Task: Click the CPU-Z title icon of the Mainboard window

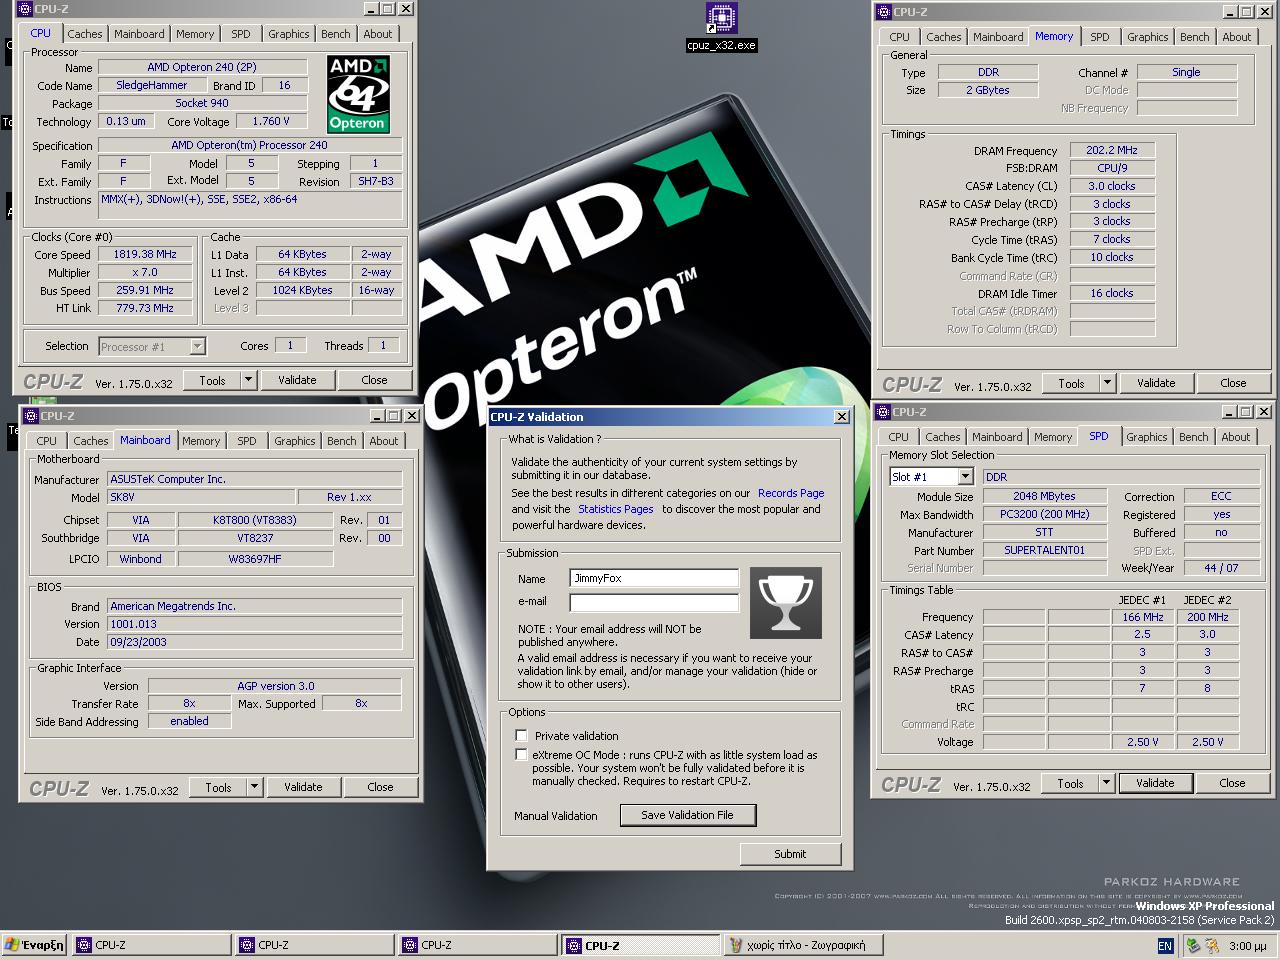Action: 30,416
